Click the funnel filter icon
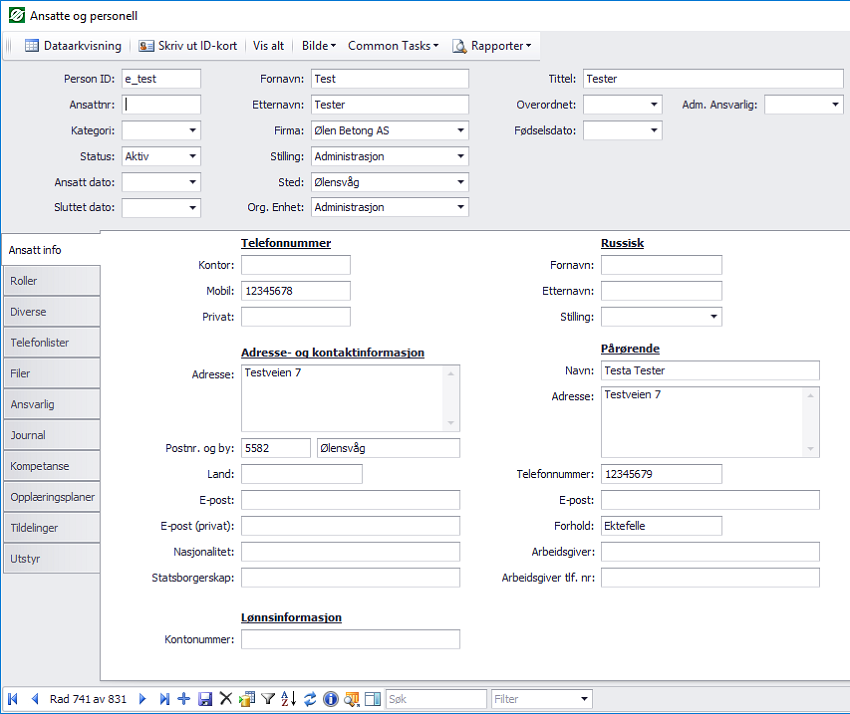 click(x=268, y=699)
